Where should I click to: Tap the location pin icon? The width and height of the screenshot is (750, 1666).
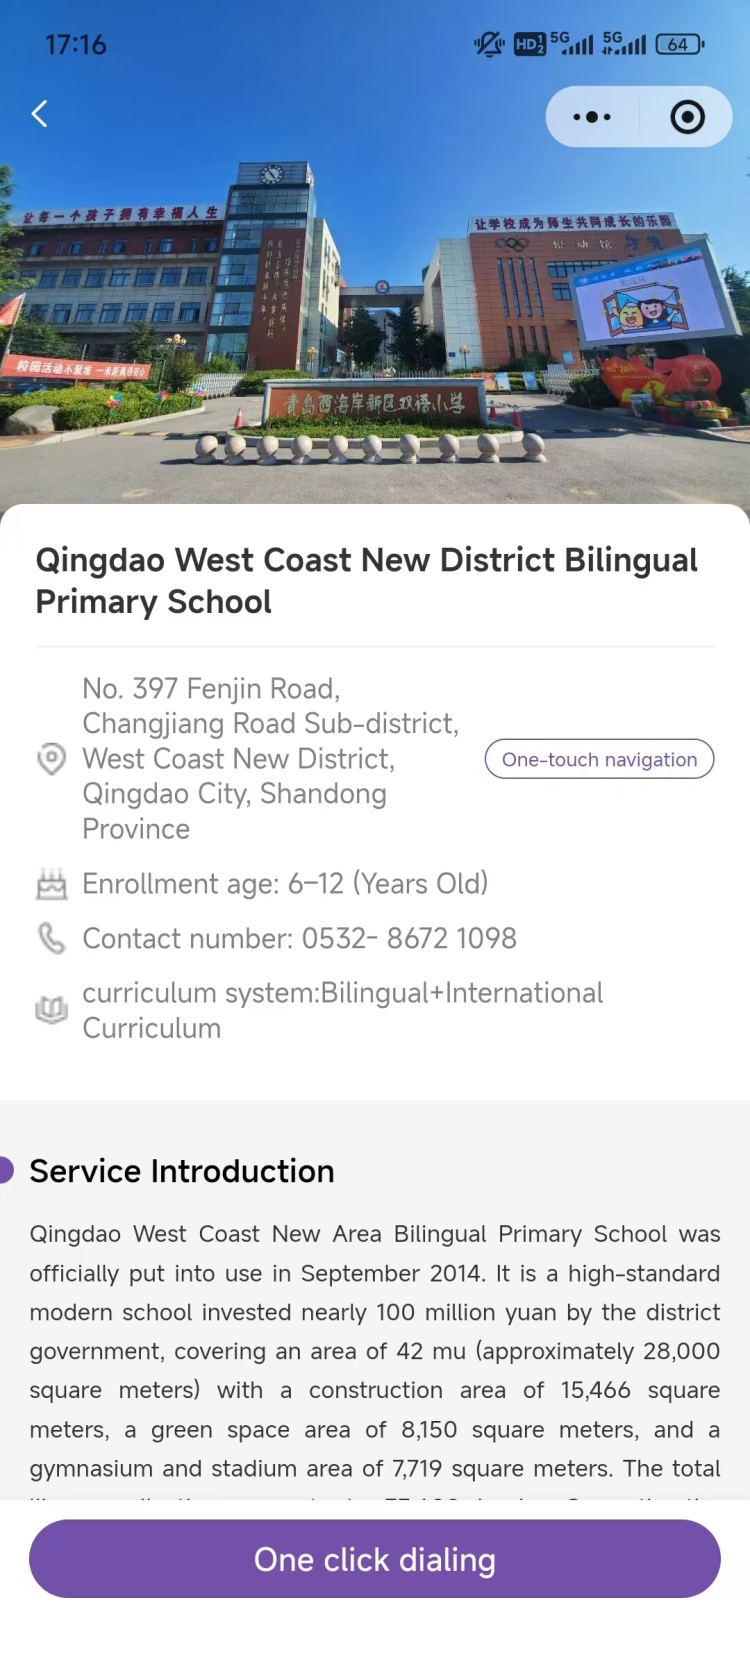click(51, 759)
